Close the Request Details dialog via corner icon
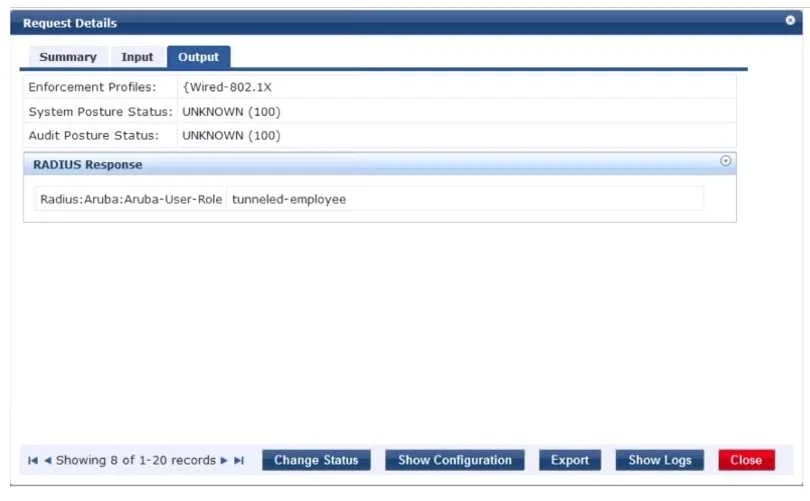This screenshot has height=501, width=810. [790, 20]
